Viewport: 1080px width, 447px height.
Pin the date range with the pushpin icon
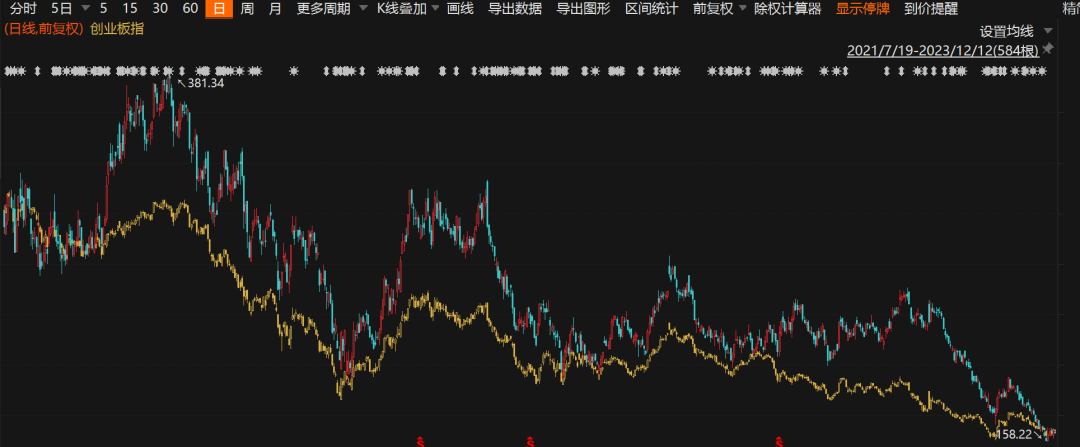click(1048, 49)
